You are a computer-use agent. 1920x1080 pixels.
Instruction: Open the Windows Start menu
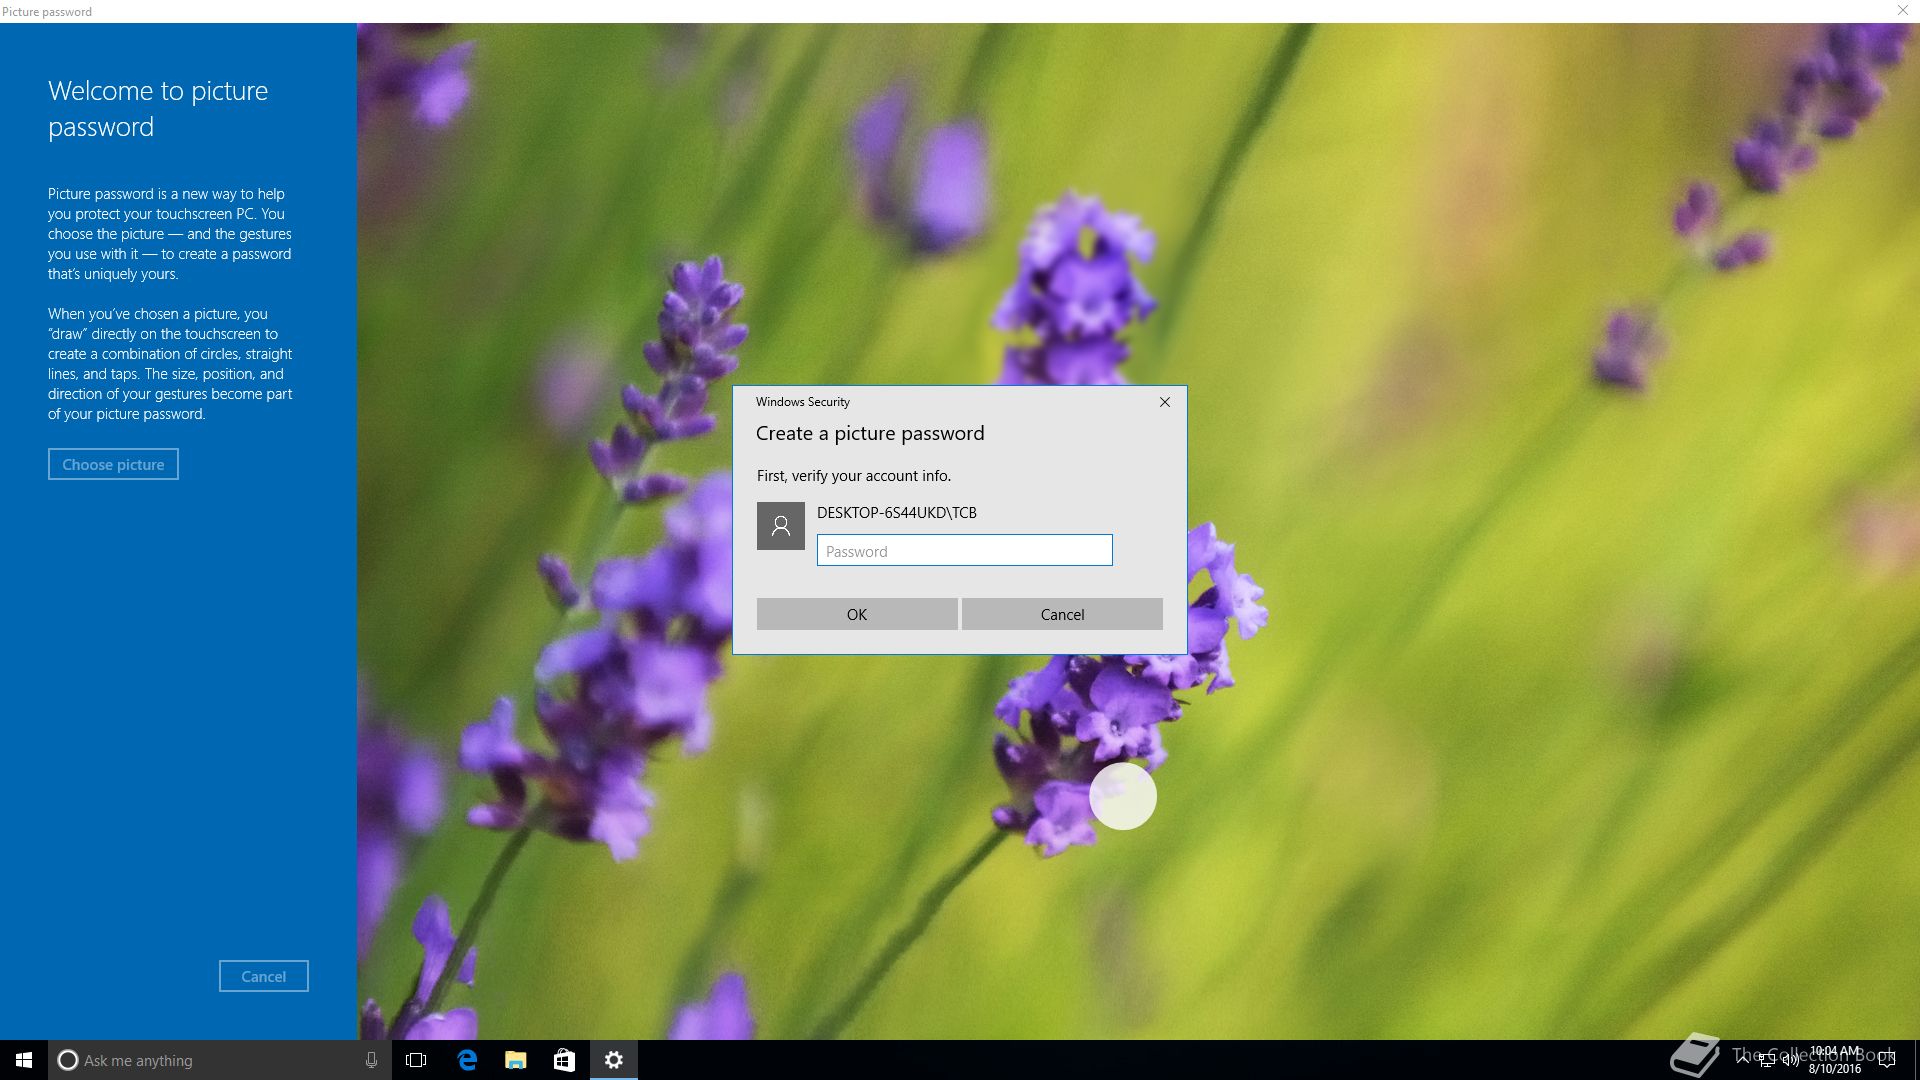coord(24,1060)
